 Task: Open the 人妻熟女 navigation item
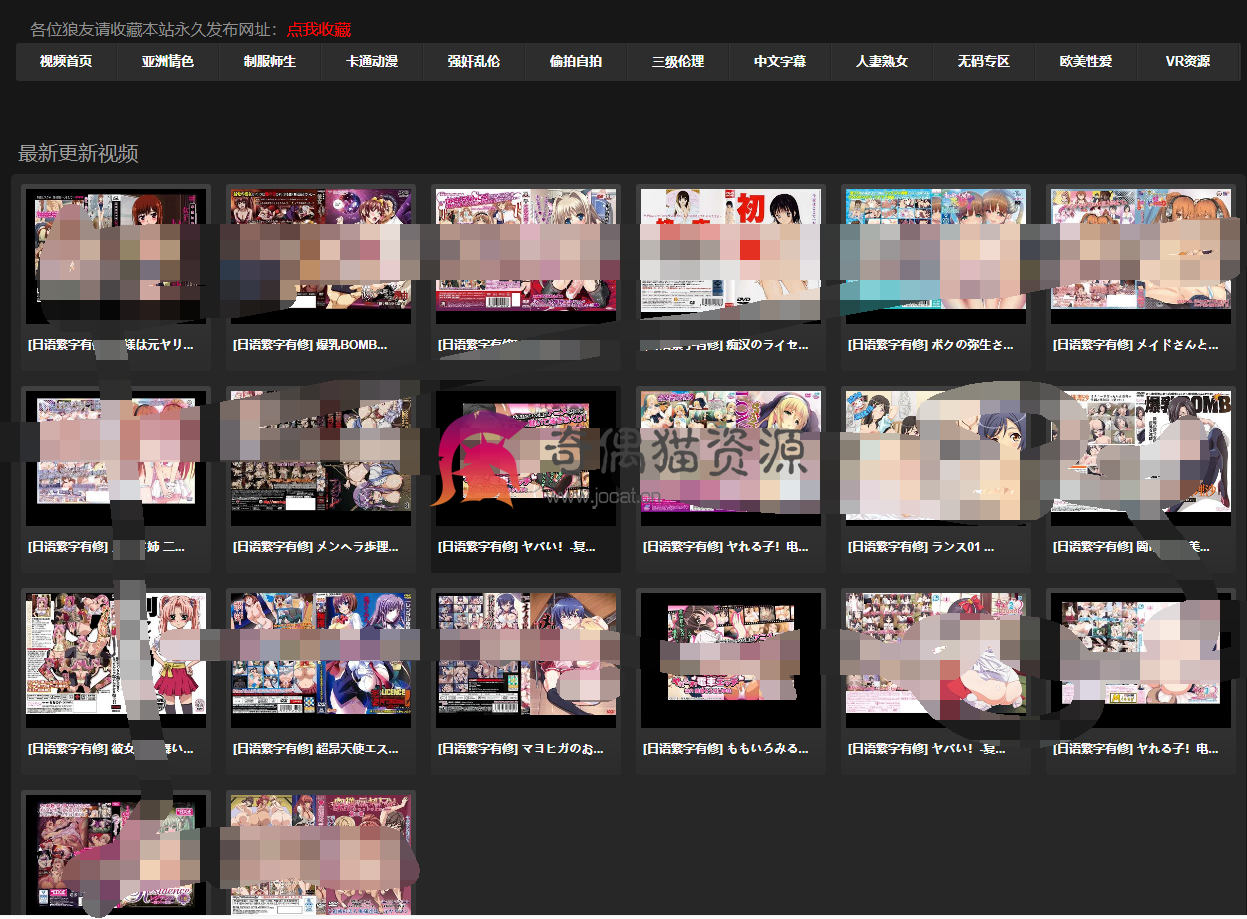point(882,62)
